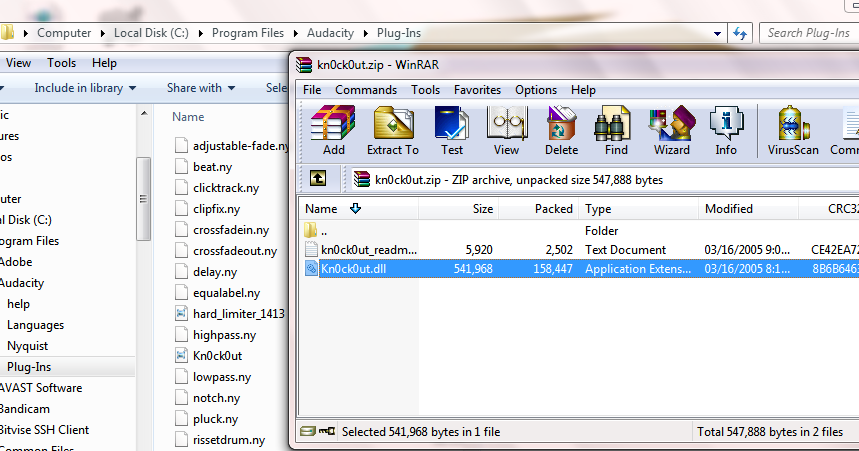Select AVAST Software folder in tree
859x451 pixels.
pyautogui.click(x=41, y=388)
